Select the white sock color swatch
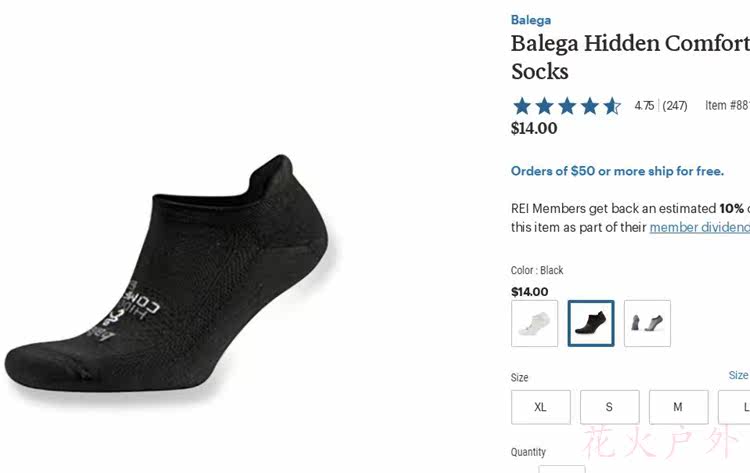Screen dimensions: 750x473 [x=535, y=323]
